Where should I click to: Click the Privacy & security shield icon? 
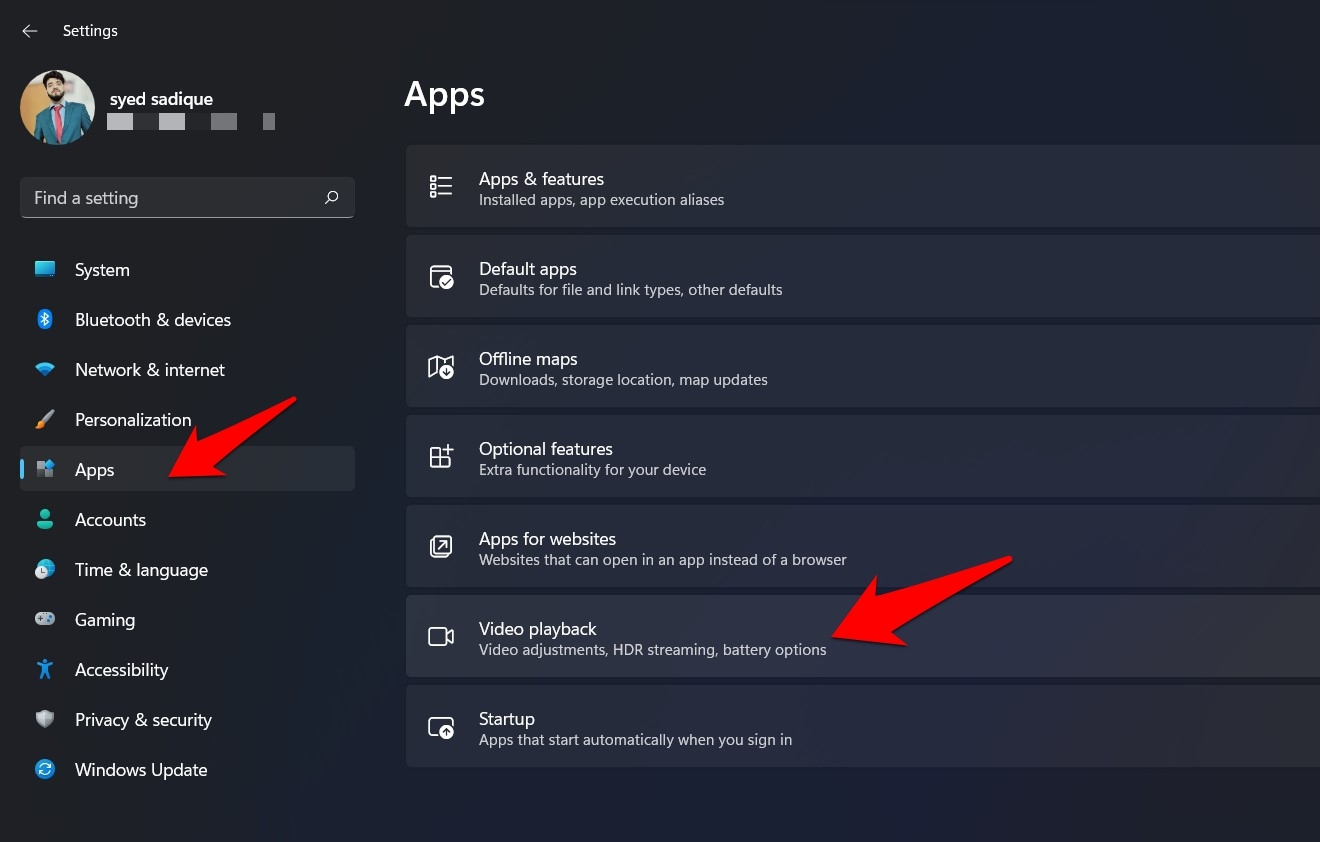pyautogui.click(x=45, y=720)
